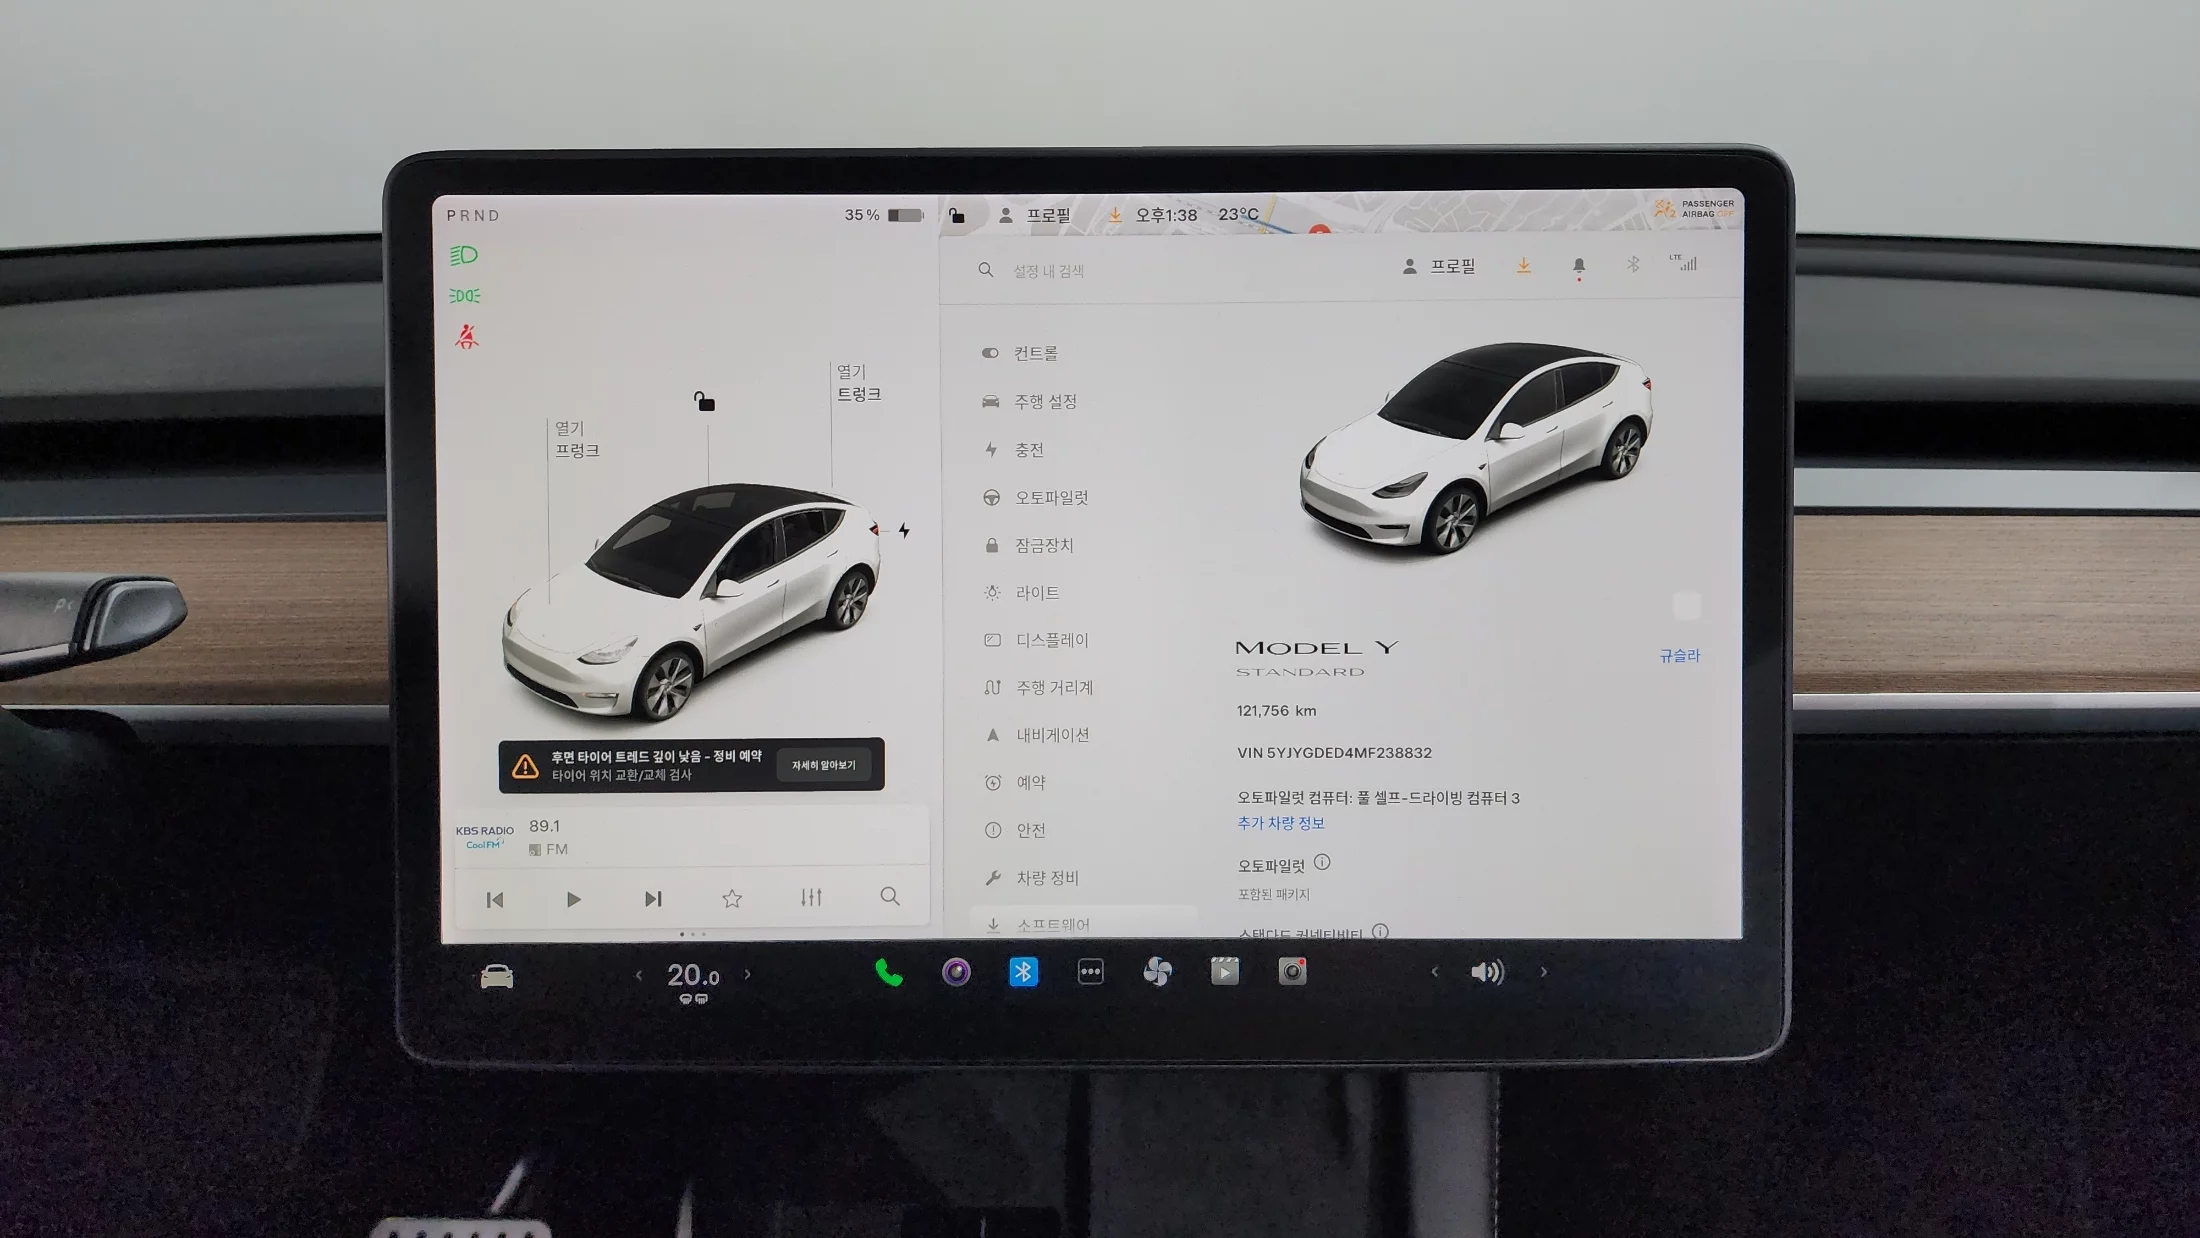
Task: Open the all-apps three-dot launcher
Action: coord(1090,972)
